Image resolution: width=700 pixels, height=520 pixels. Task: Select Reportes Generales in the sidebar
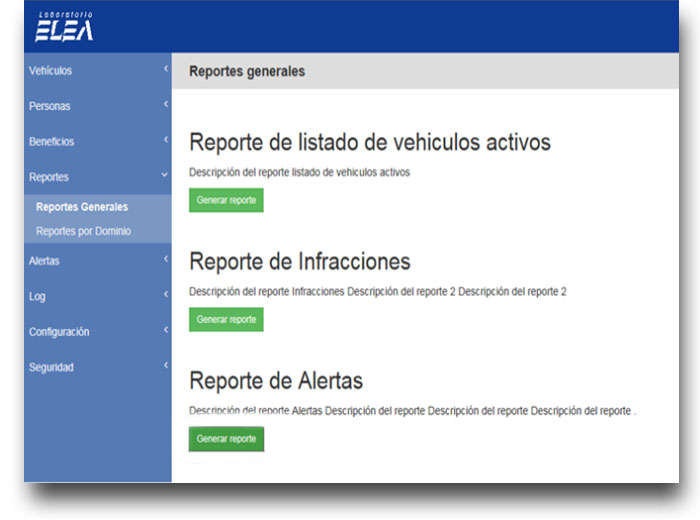82,207
